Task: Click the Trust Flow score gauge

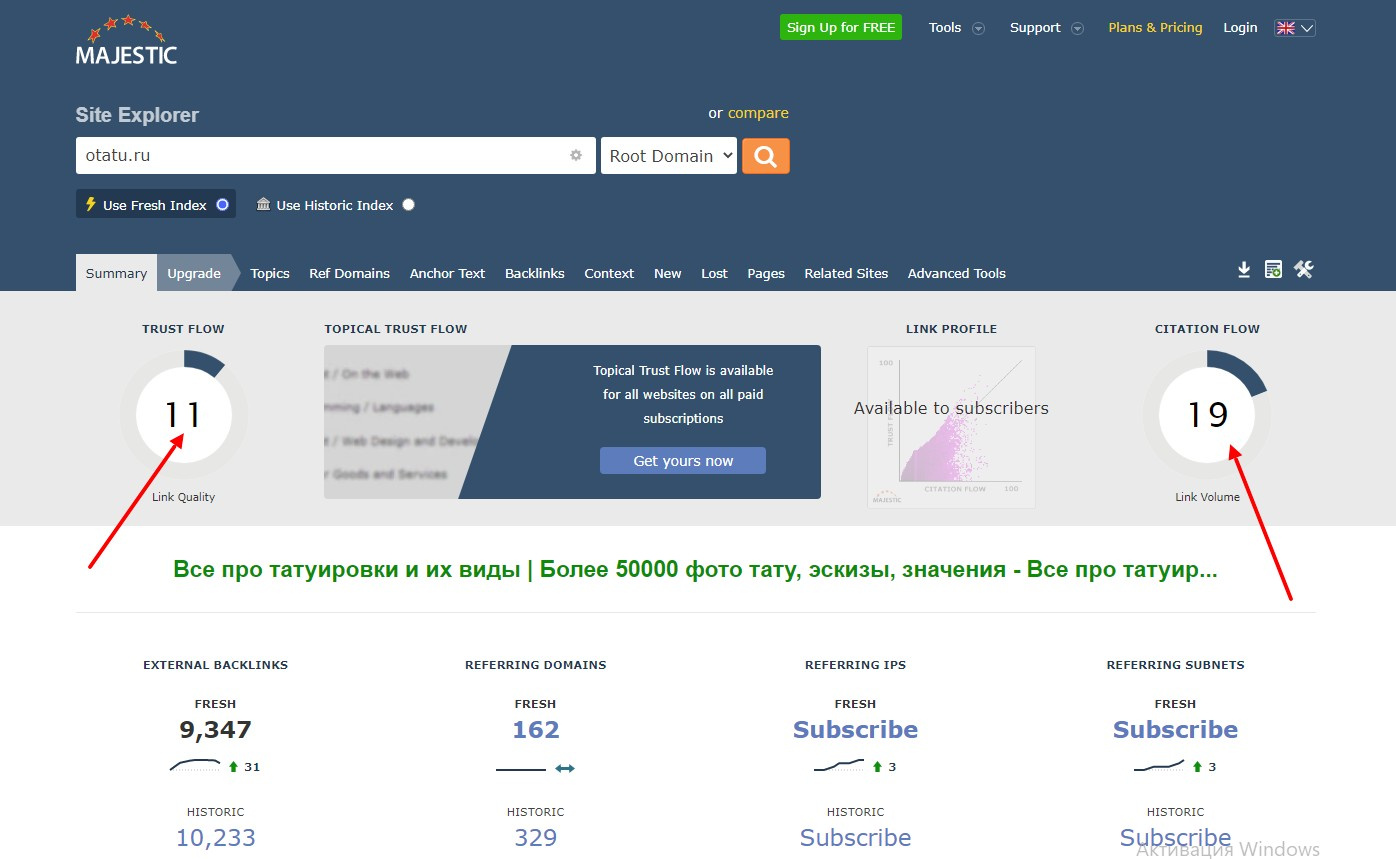Action: (184, 414)
